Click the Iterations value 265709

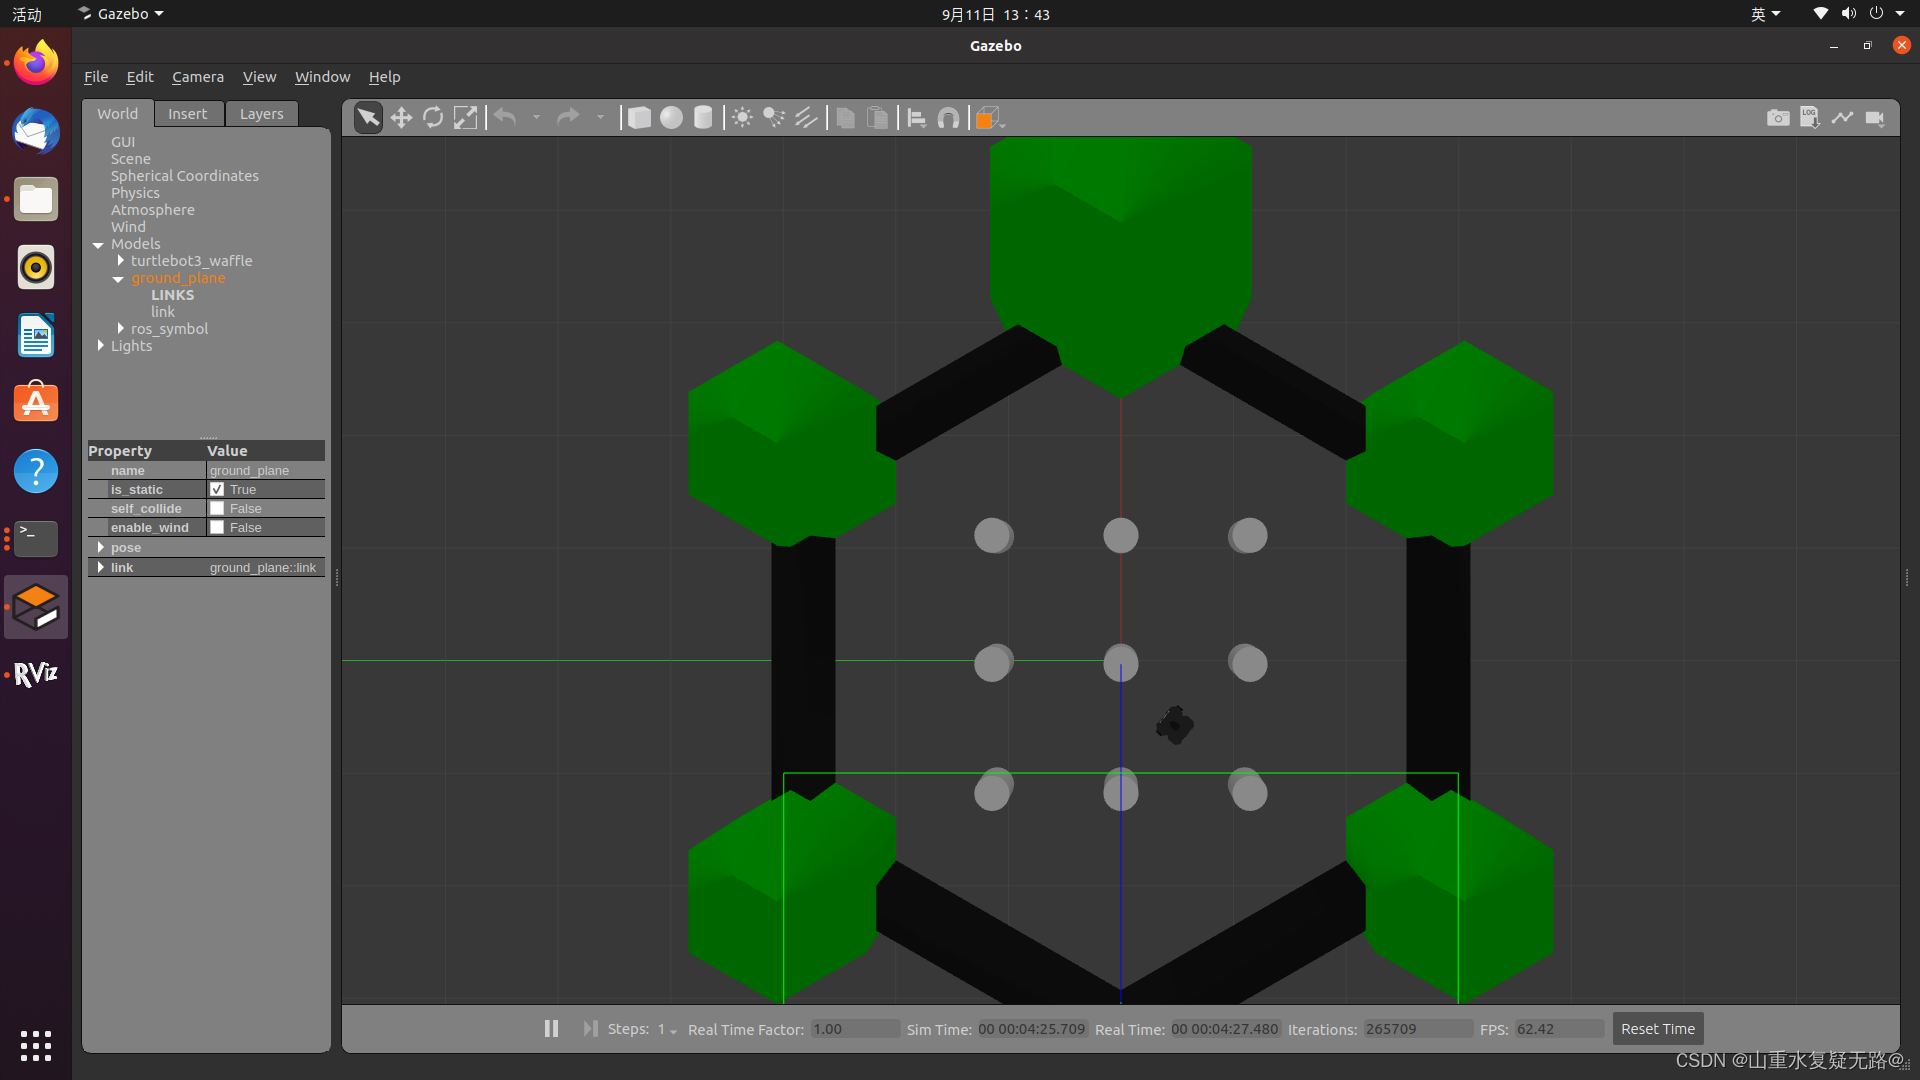coord(1417,1029)
